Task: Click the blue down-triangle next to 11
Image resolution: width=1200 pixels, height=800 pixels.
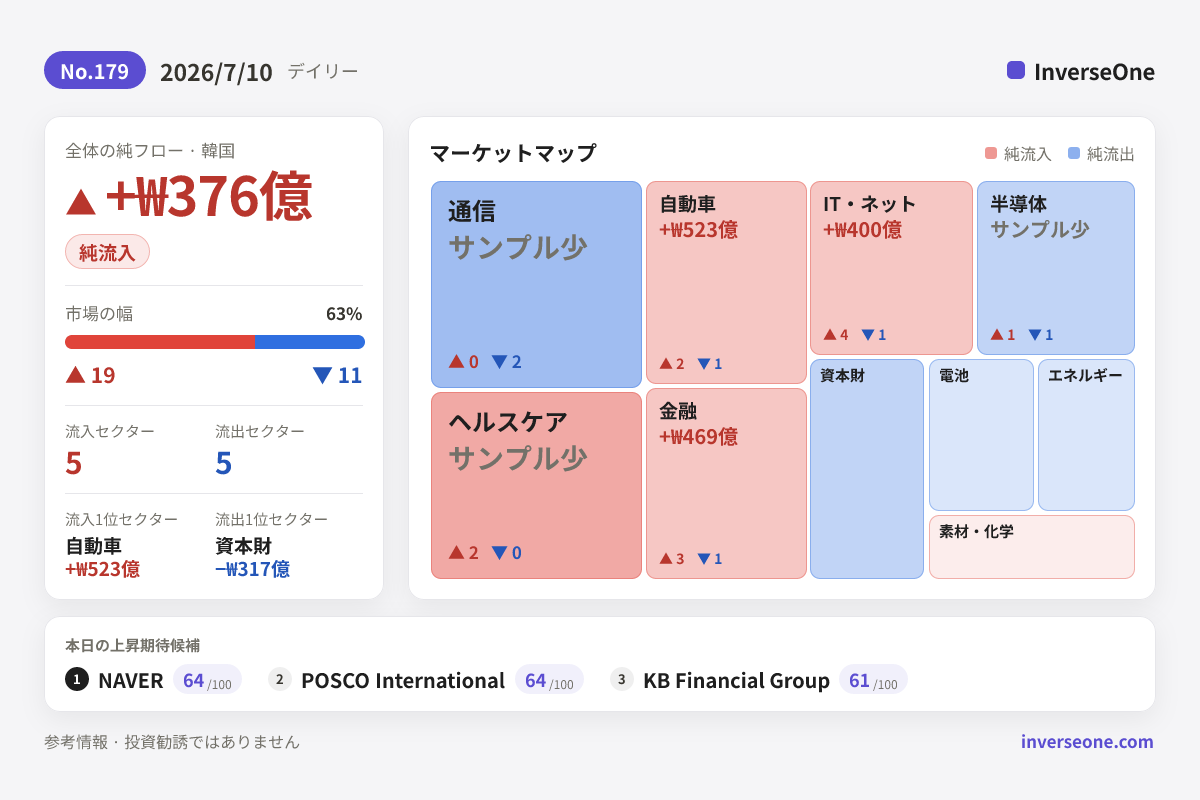Action: [322, 375]
